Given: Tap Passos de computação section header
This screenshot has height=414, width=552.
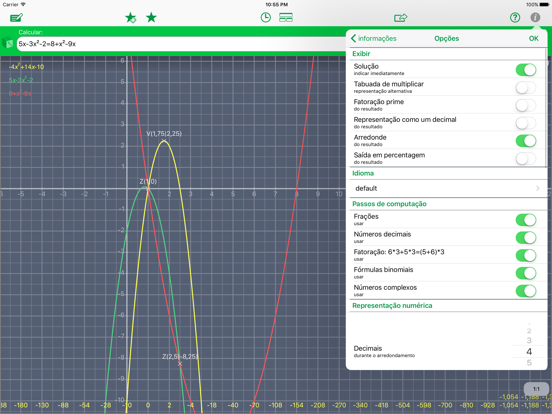Looking at the screenshot, I should pos(389,204).
